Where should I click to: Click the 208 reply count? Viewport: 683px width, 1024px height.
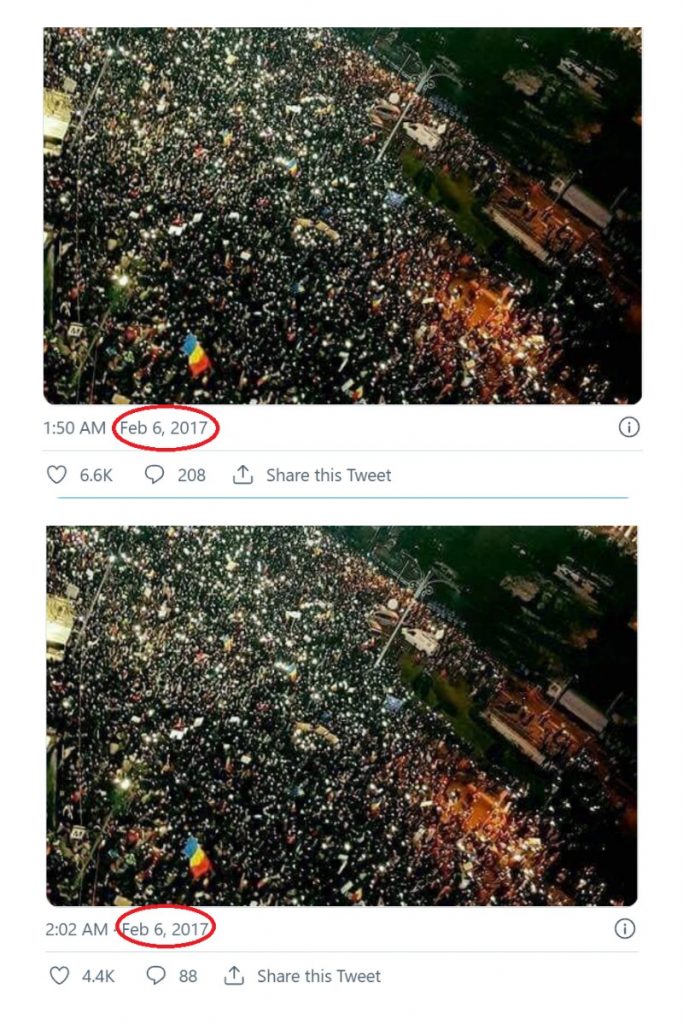point(191,475)
